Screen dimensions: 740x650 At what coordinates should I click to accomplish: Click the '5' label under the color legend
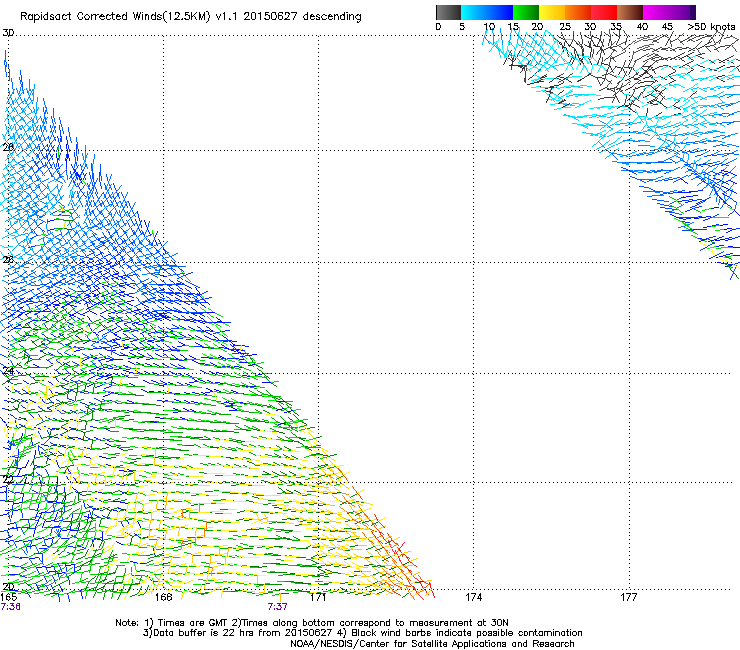462,27
